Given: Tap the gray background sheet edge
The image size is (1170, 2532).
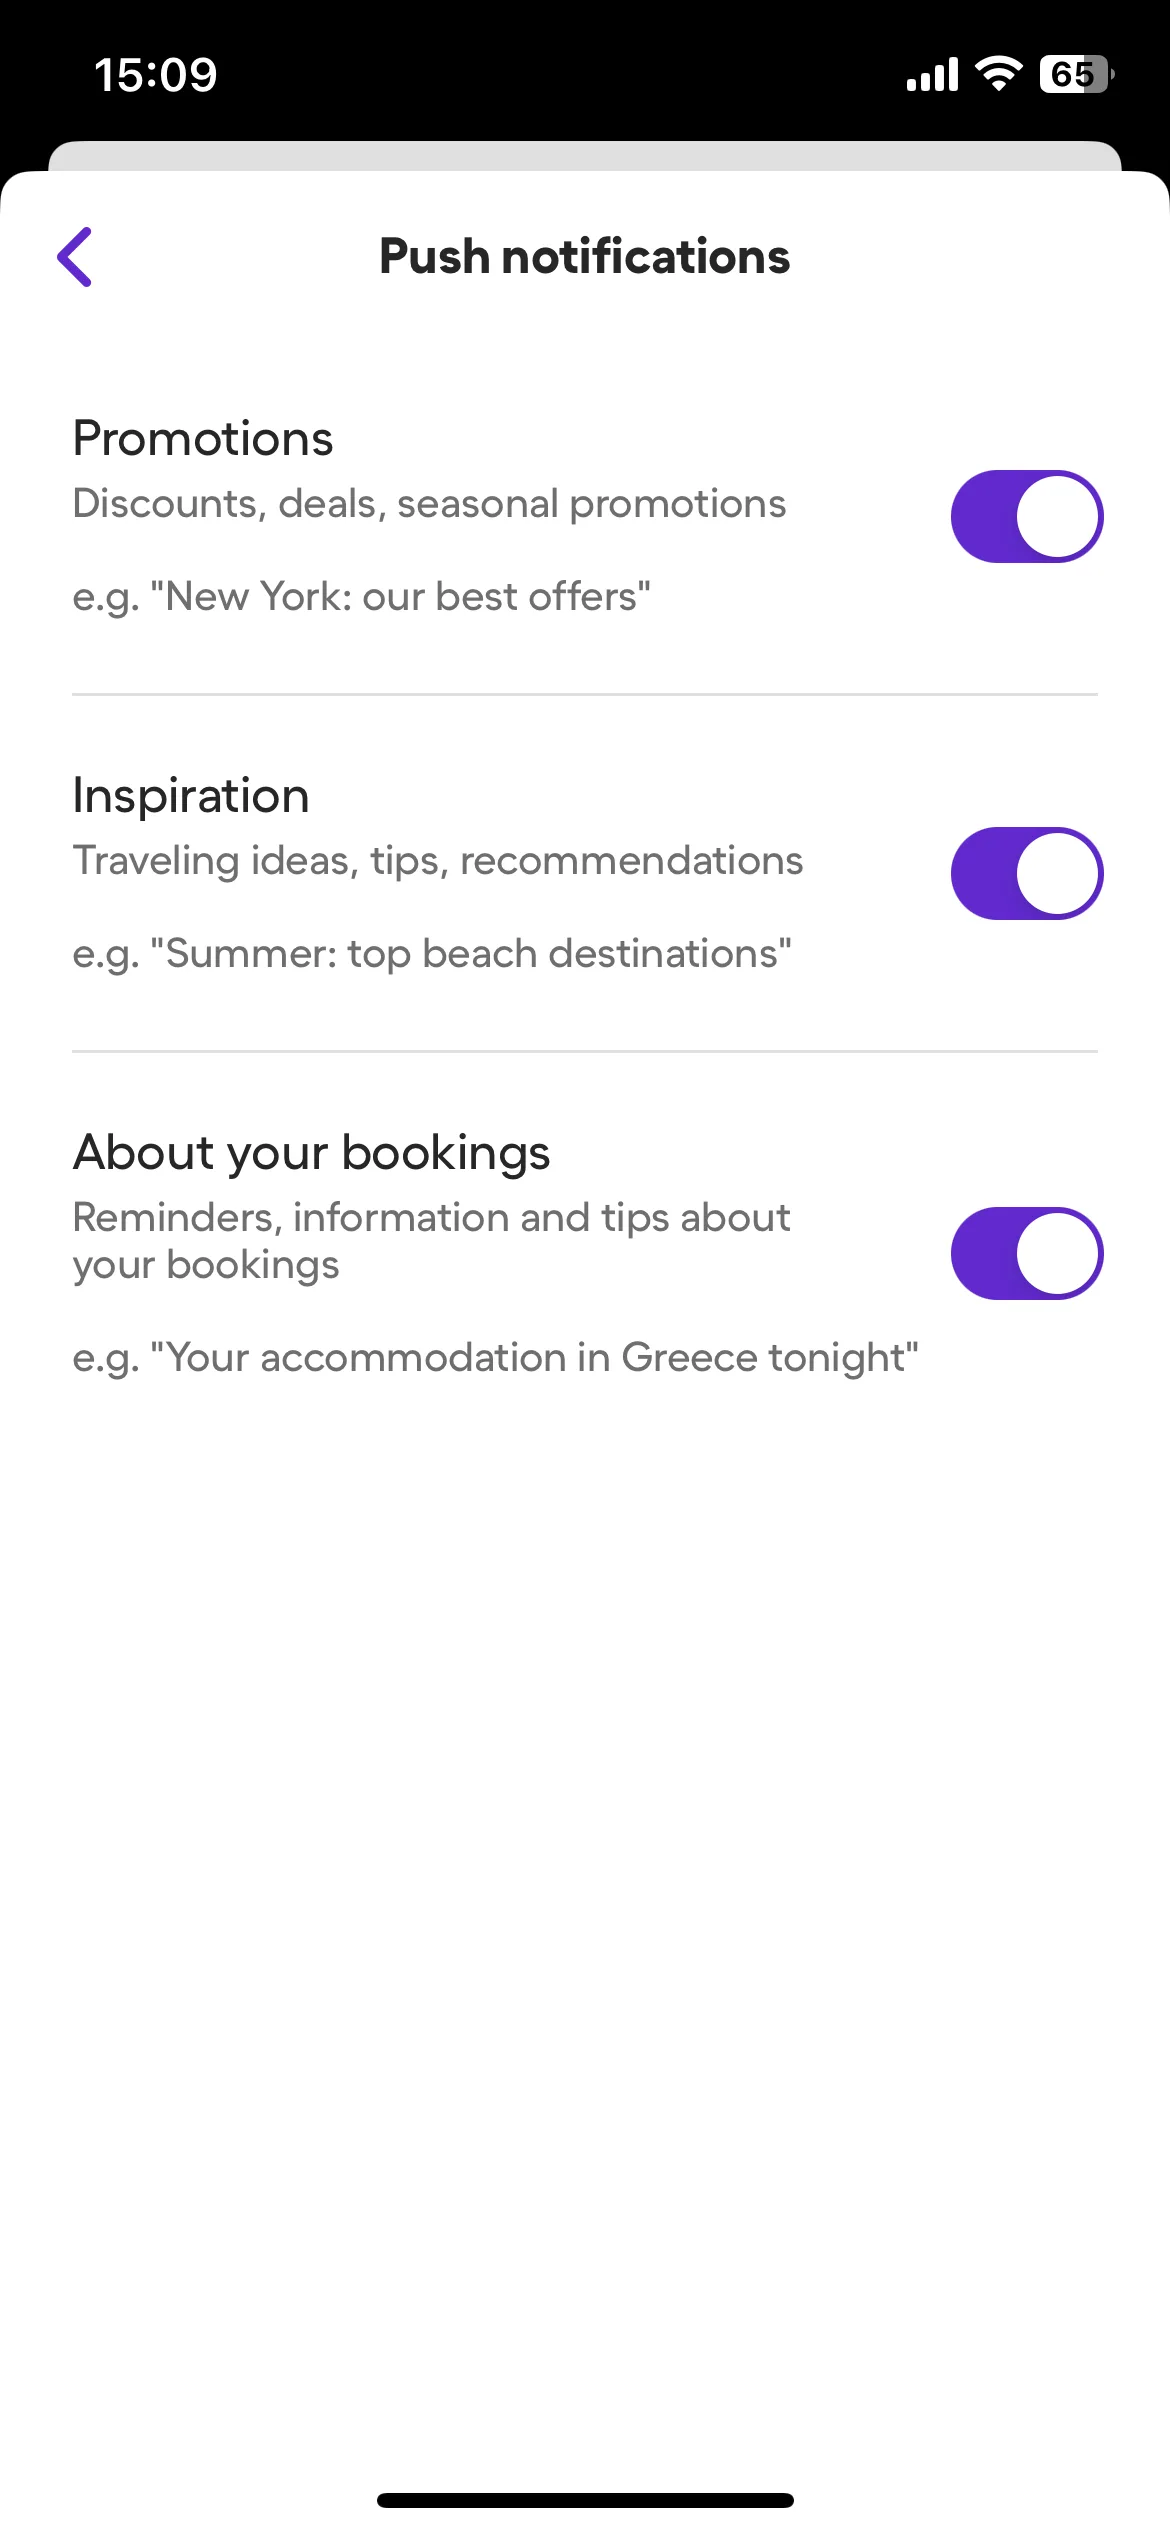Looking at the screenshot, I should tap(585, 155).
